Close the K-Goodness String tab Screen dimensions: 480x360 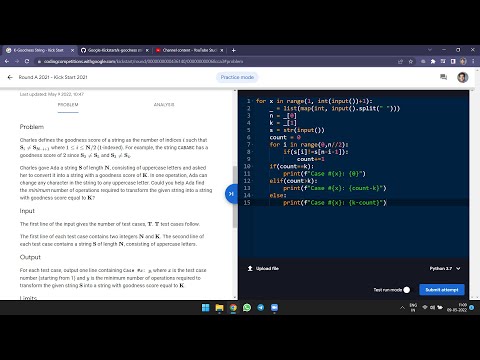coord(72,50)
